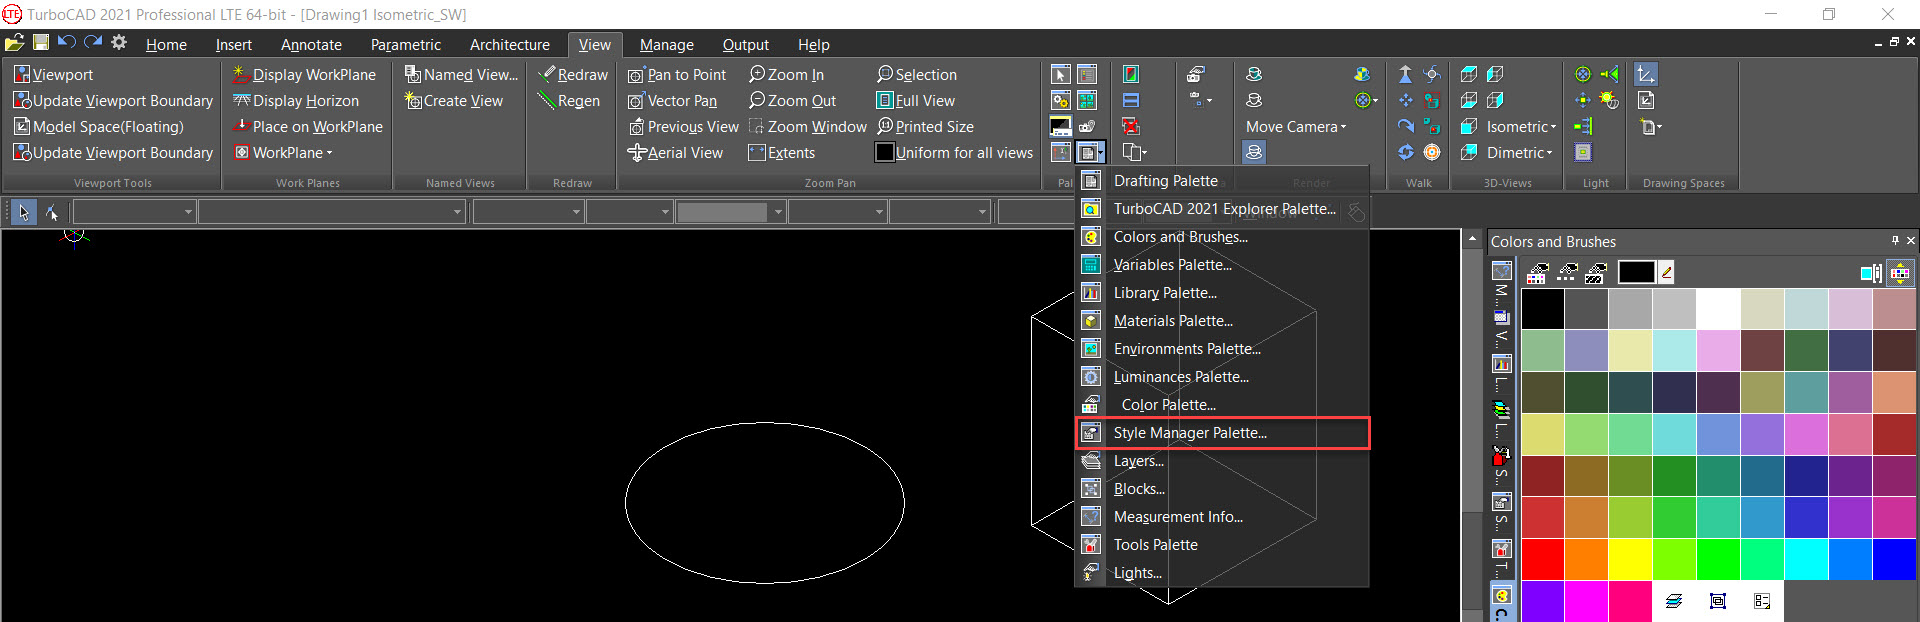
Task: Click the Previous View tool
Action: click(683, 126)
